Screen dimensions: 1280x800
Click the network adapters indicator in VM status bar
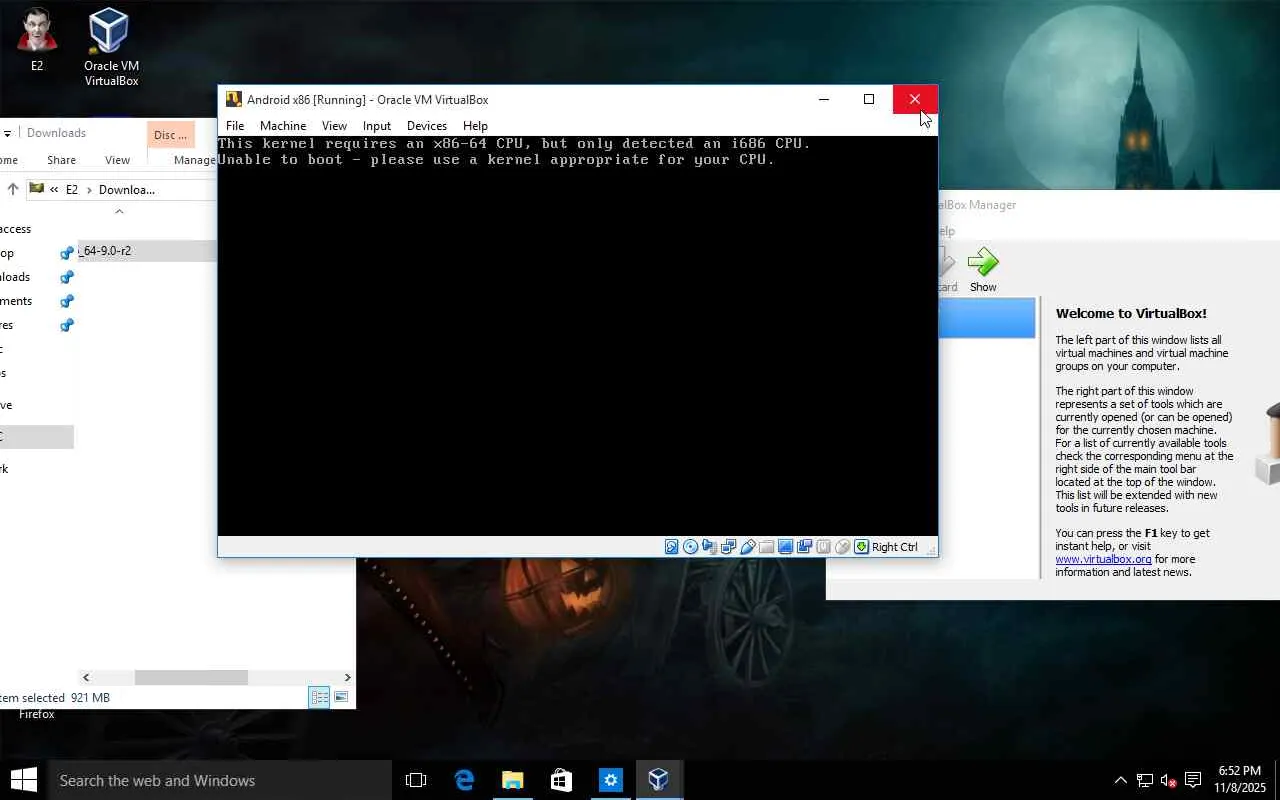pyautogui.click(x=729, y=547)
